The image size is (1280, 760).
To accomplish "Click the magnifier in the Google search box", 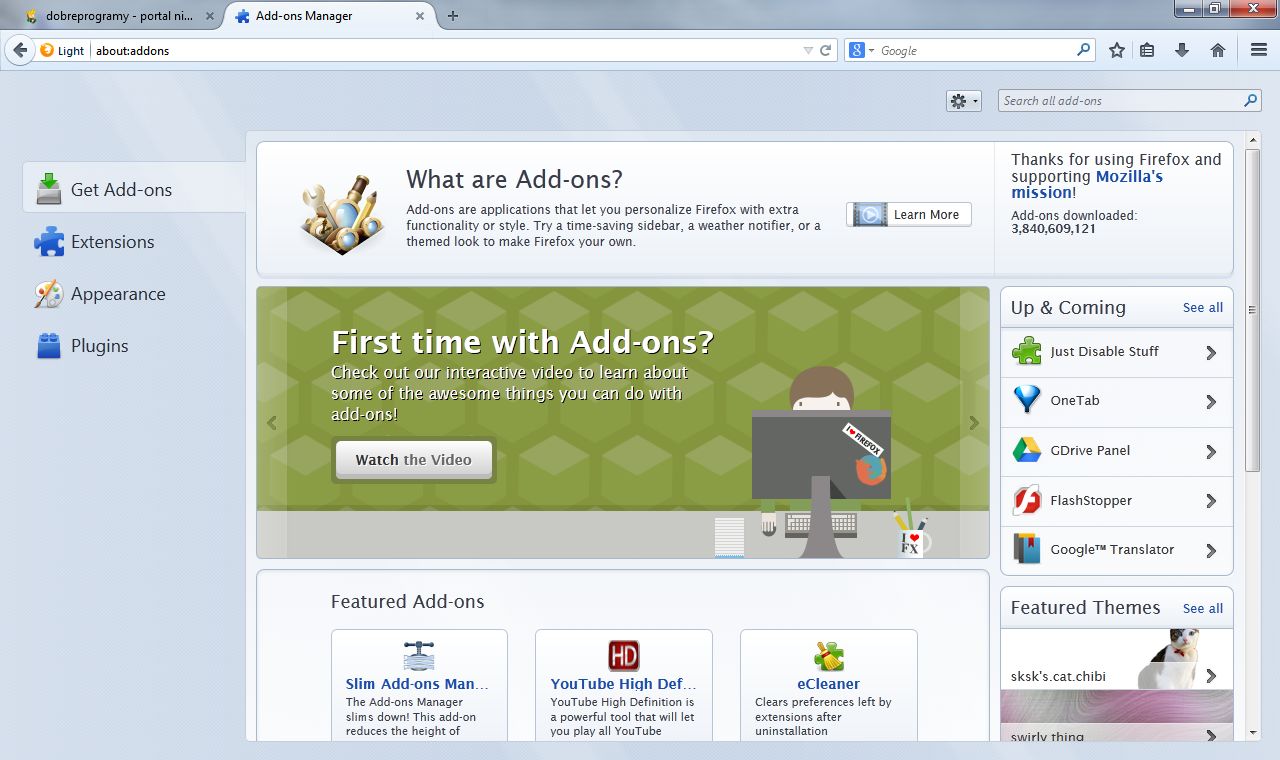I will 1084,50.
